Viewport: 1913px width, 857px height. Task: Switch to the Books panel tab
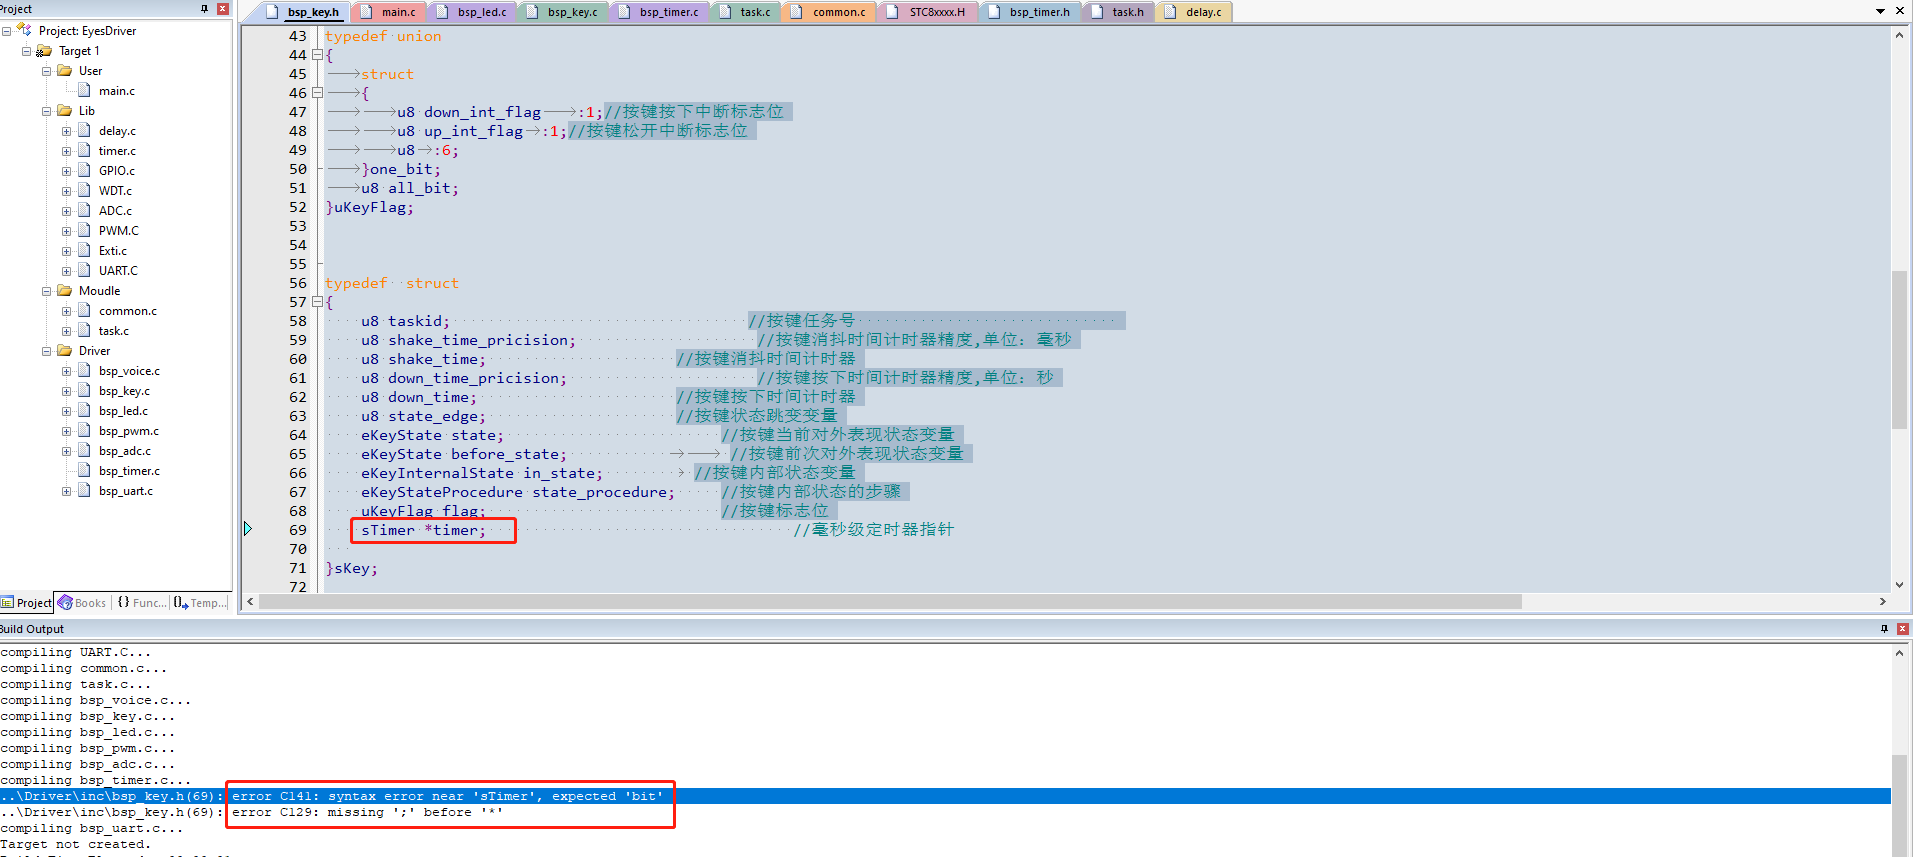[82, 603]
